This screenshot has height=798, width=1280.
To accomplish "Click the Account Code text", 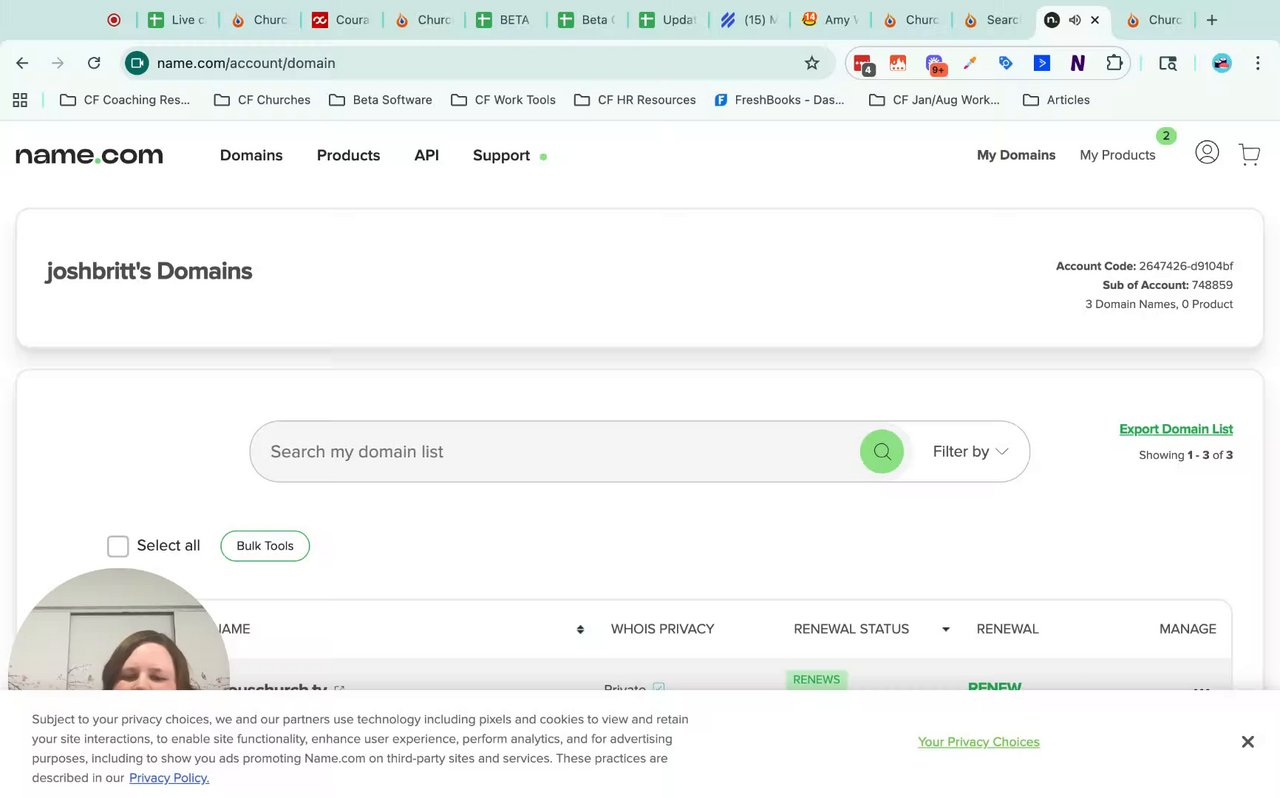I will pos(1144,266).
